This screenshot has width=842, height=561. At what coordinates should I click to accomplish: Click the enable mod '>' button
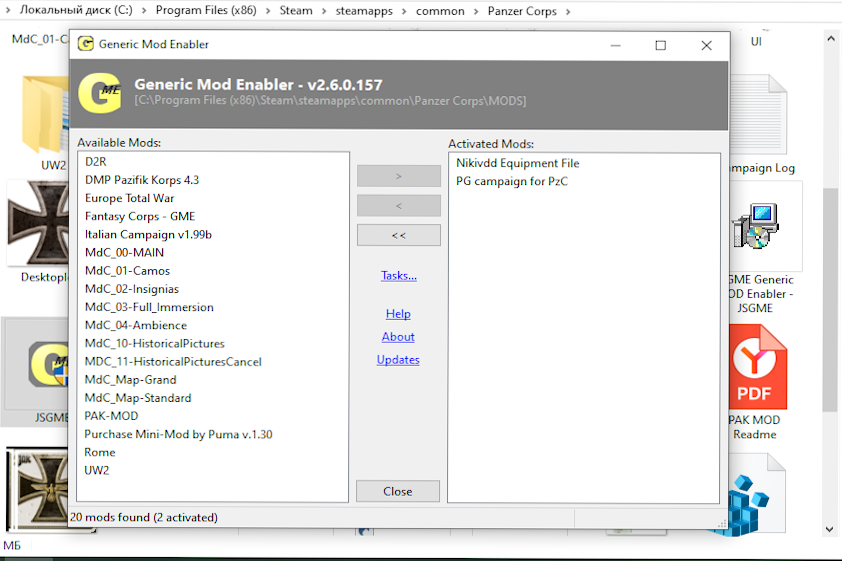click(x=398, y=176)
